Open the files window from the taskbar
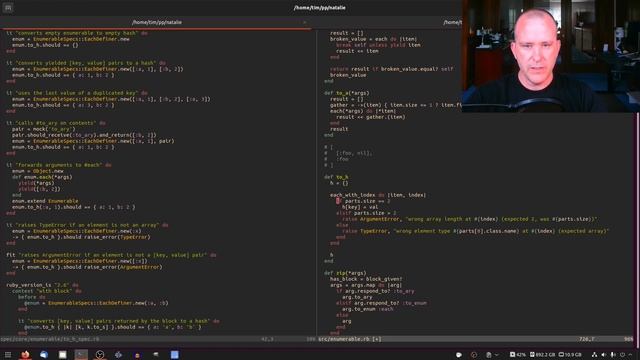The image size is (640, 360). point(62,355)
